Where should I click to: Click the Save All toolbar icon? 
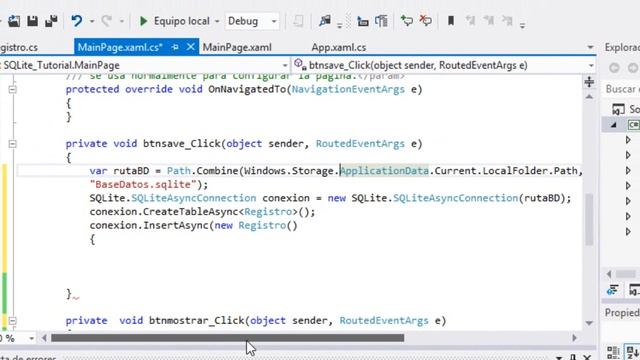(x=51, y=21)
